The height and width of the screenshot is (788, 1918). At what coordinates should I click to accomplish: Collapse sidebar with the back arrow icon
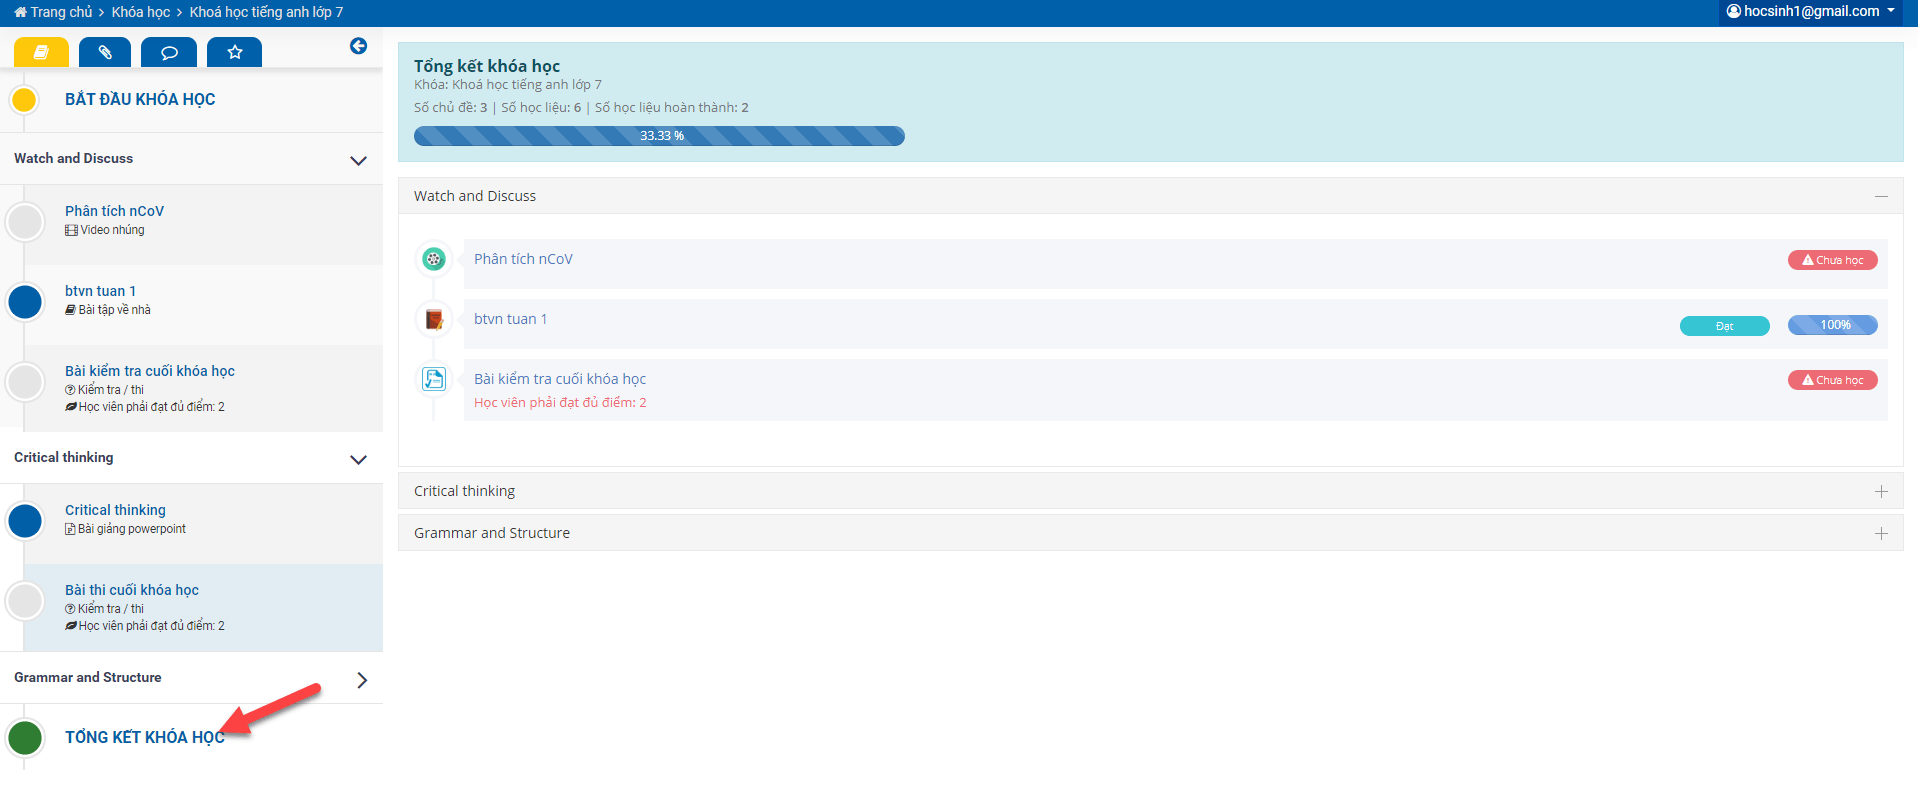[358, 46]
